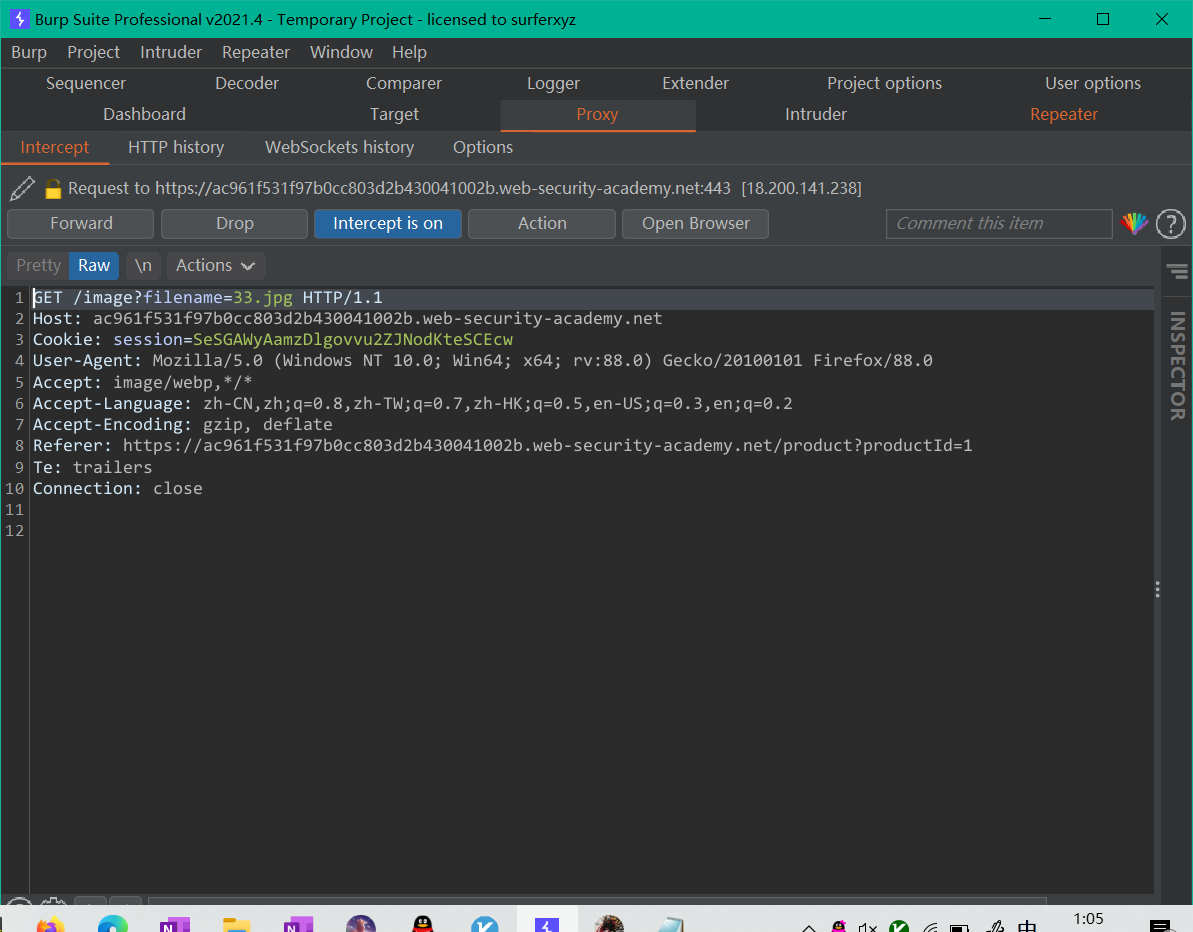
Task: Open the WebSockets history sub-tab
Action: point(339,148)
